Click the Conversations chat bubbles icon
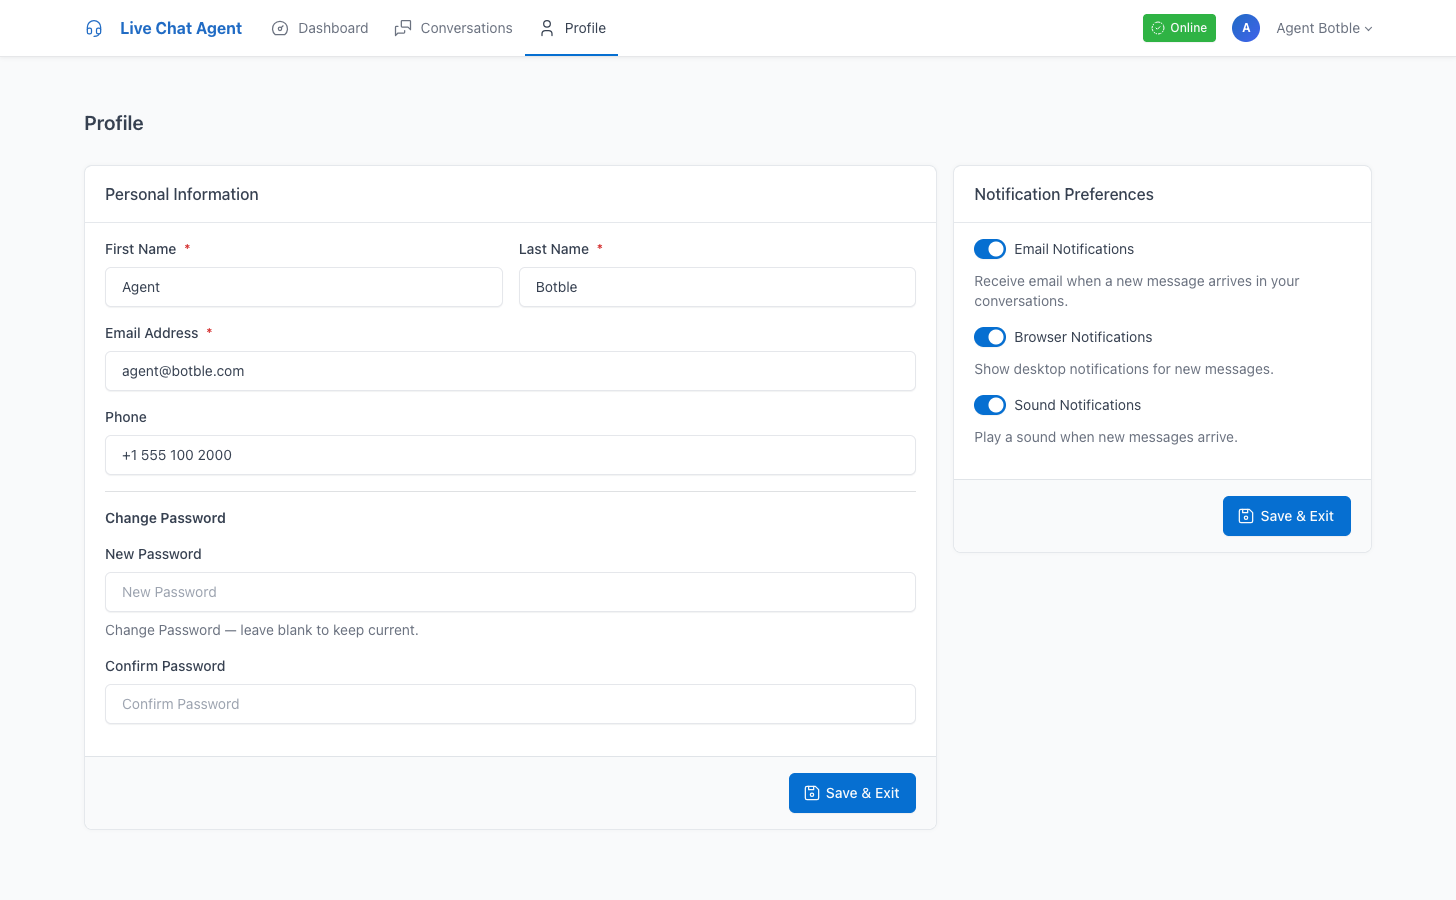 coord(403,28)
